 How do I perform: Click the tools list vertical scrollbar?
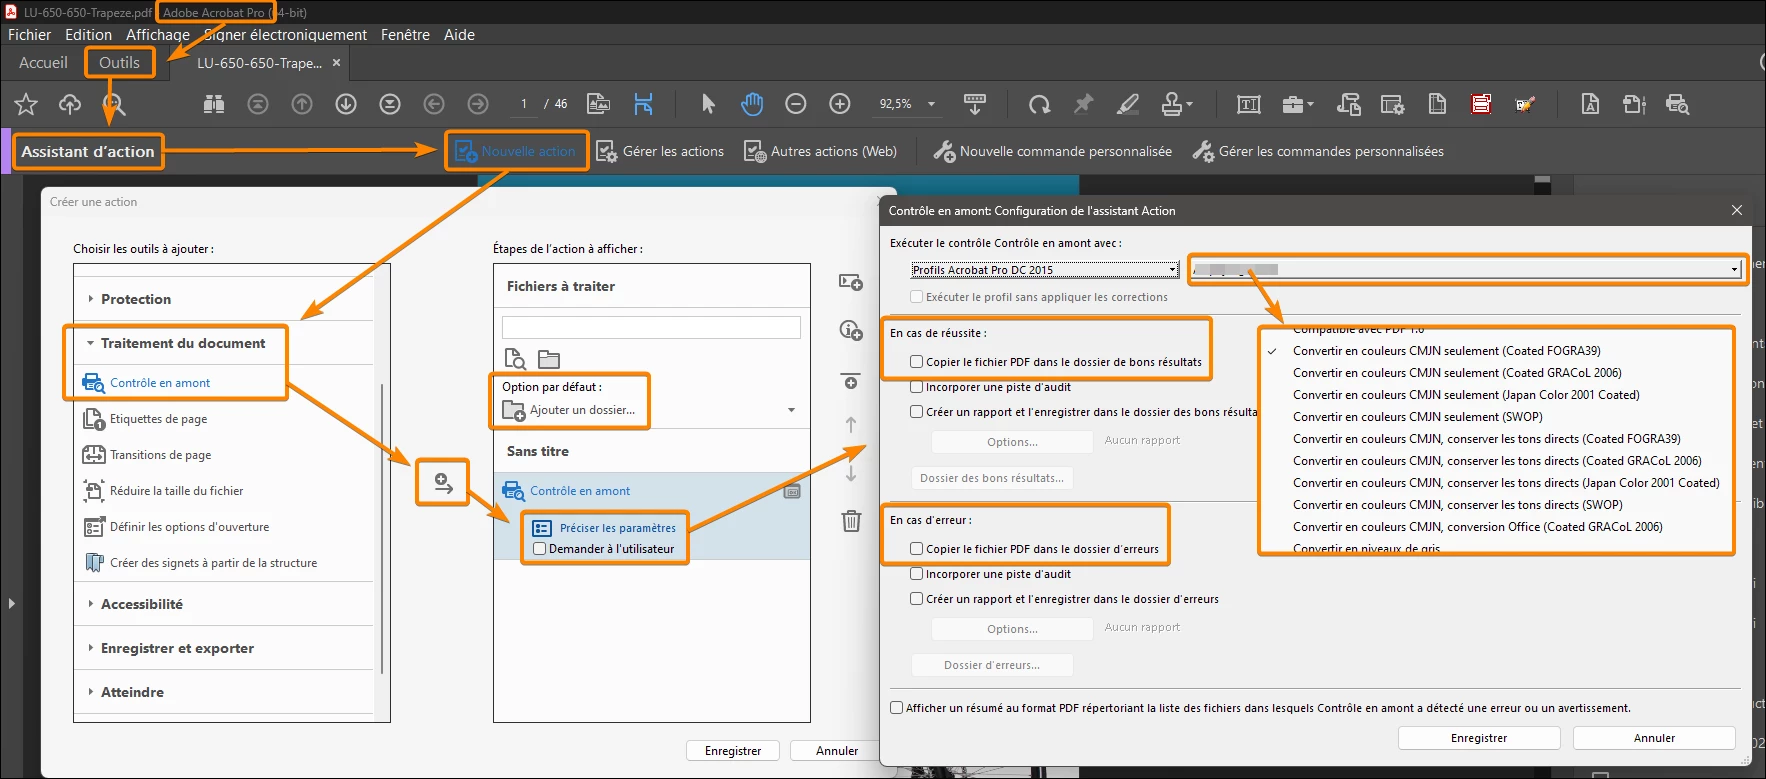tap(381, 527)
